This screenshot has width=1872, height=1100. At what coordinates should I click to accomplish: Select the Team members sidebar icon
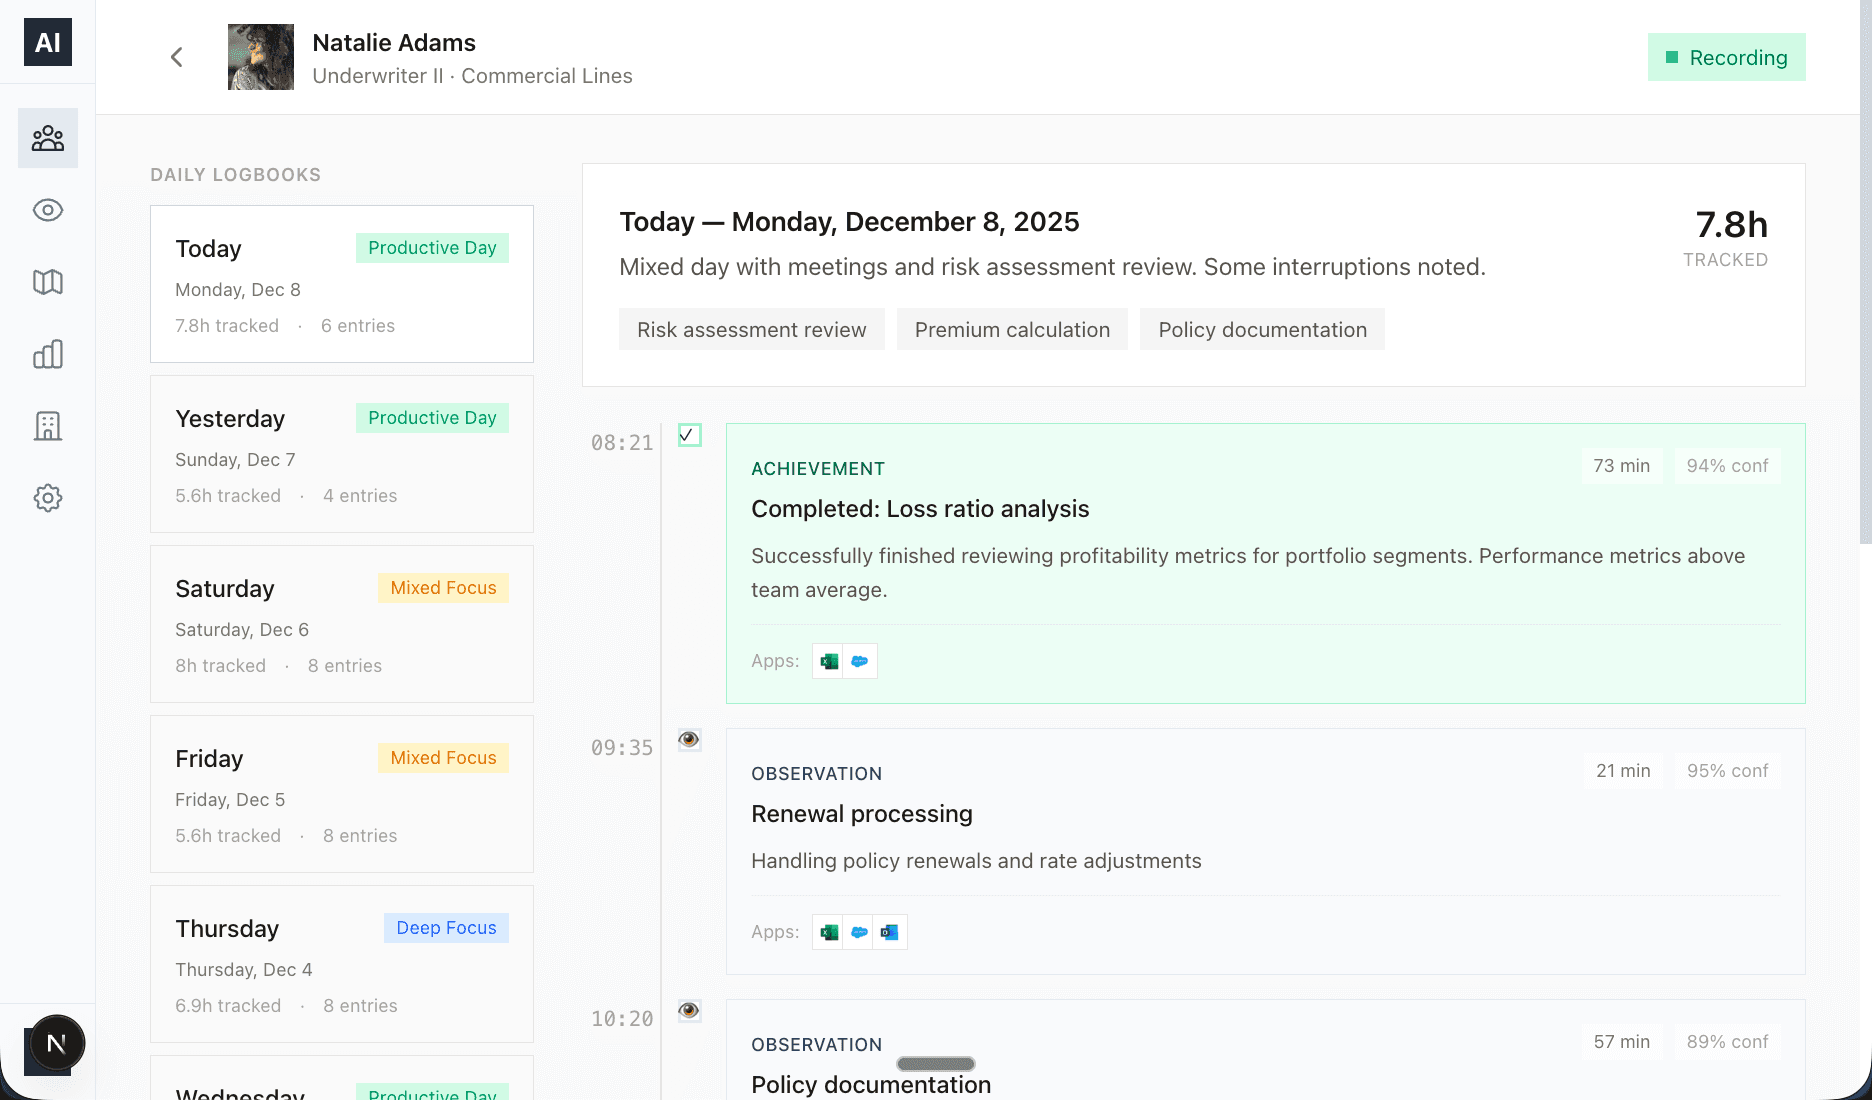pos(47,137)
